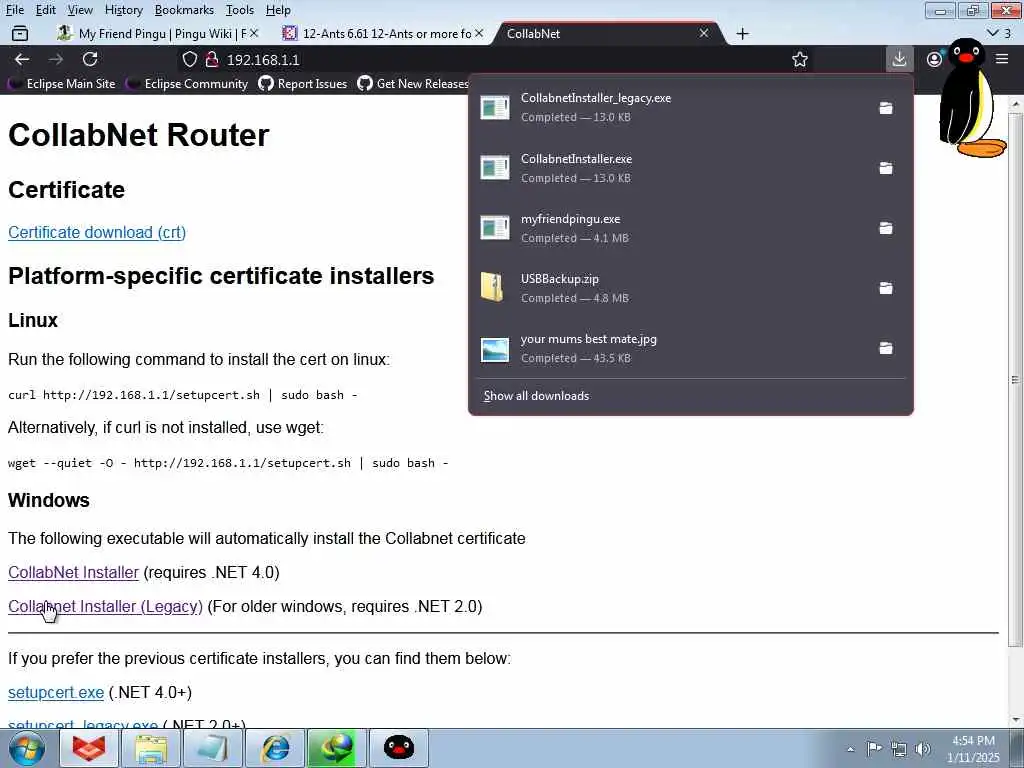
Task: Open the View menu
Action: 80,10
